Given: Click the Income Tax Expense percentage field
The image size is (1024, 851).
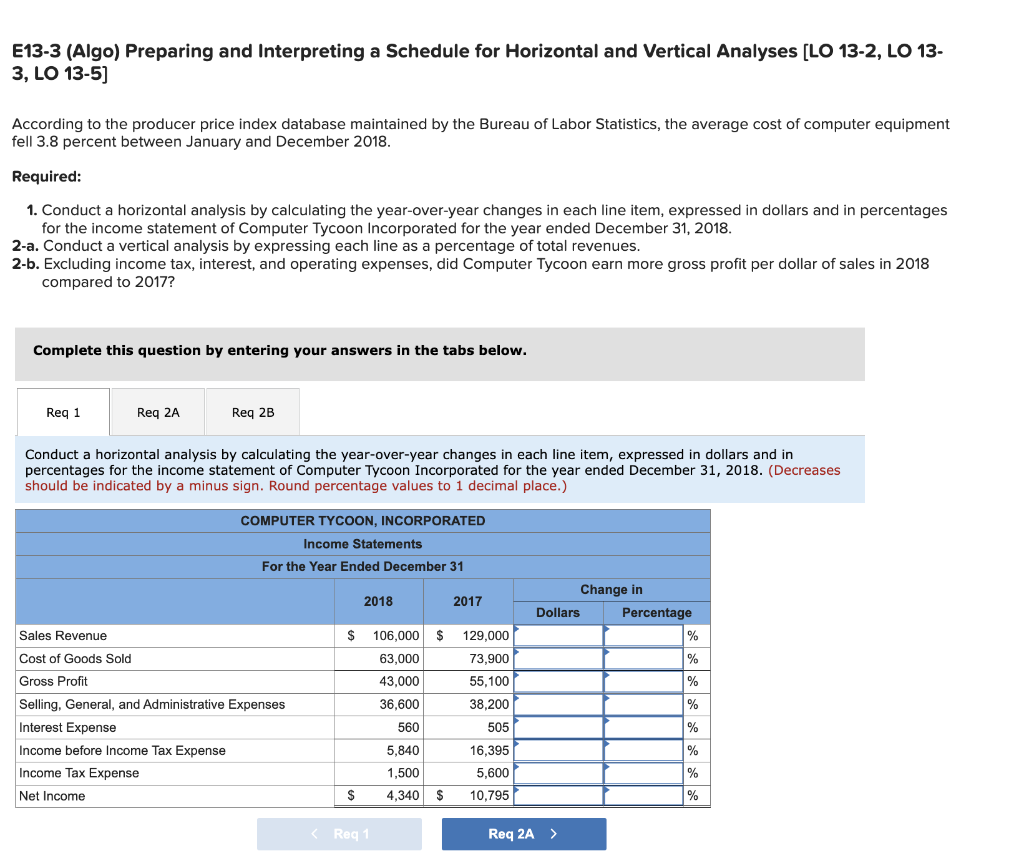Looking at the screenshot, I should click(650, 773).
